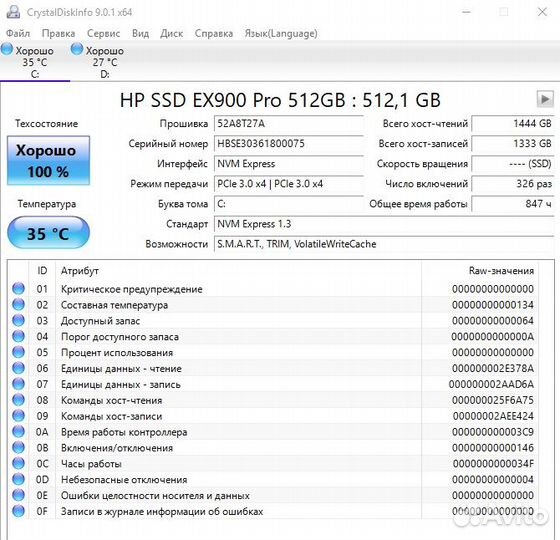Open the Файл menu
Viewport: 560px width, 540px height.
pos(18,34)
